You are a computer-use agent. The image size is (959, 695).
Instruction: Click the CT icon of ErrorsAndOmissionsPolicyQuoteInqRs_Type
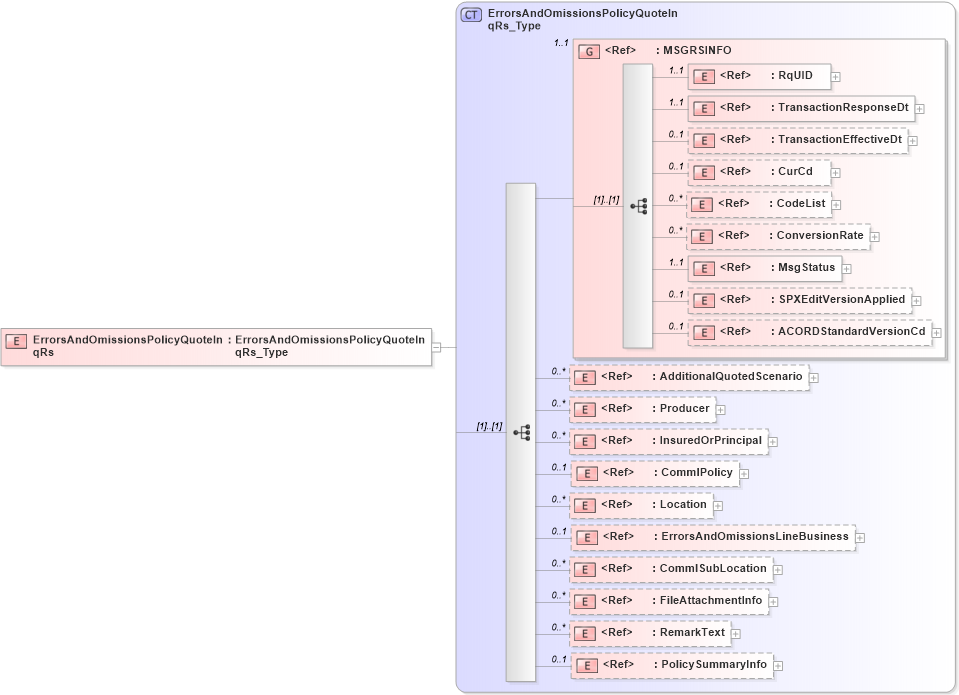pos(469,14)
